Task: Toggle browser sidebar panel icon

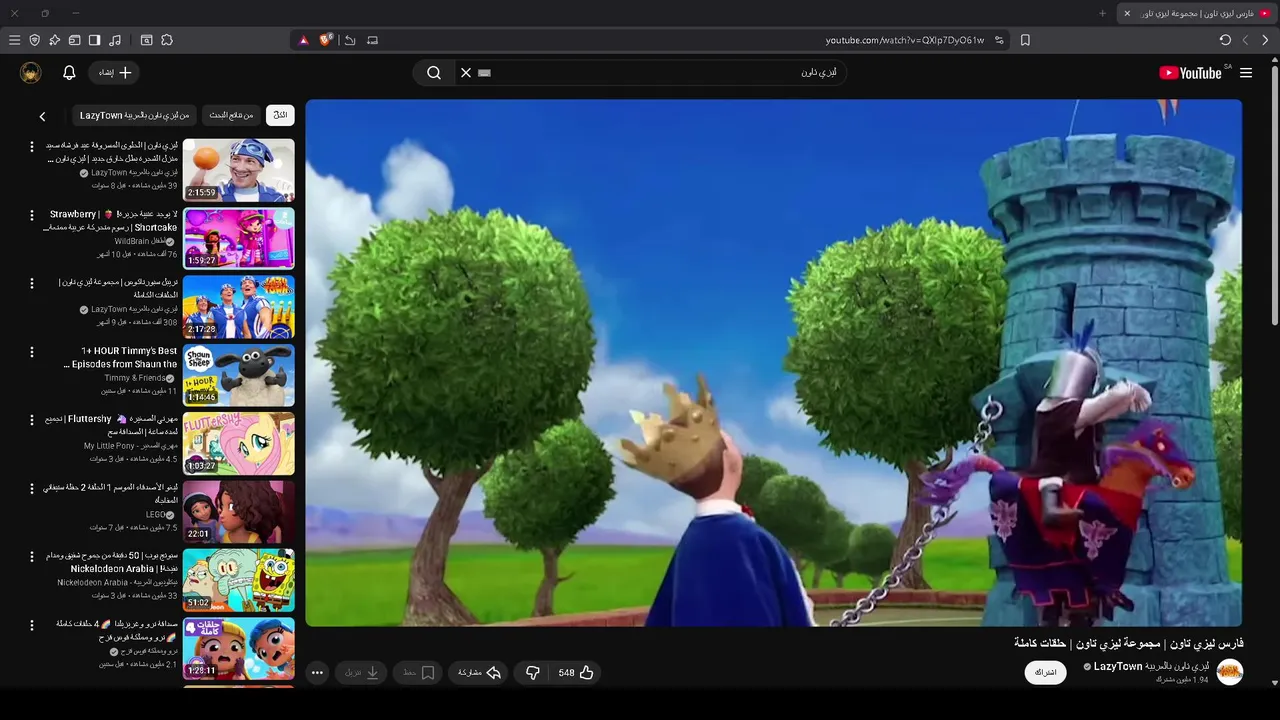Action: pyautogui.click(x=94, y=40)
